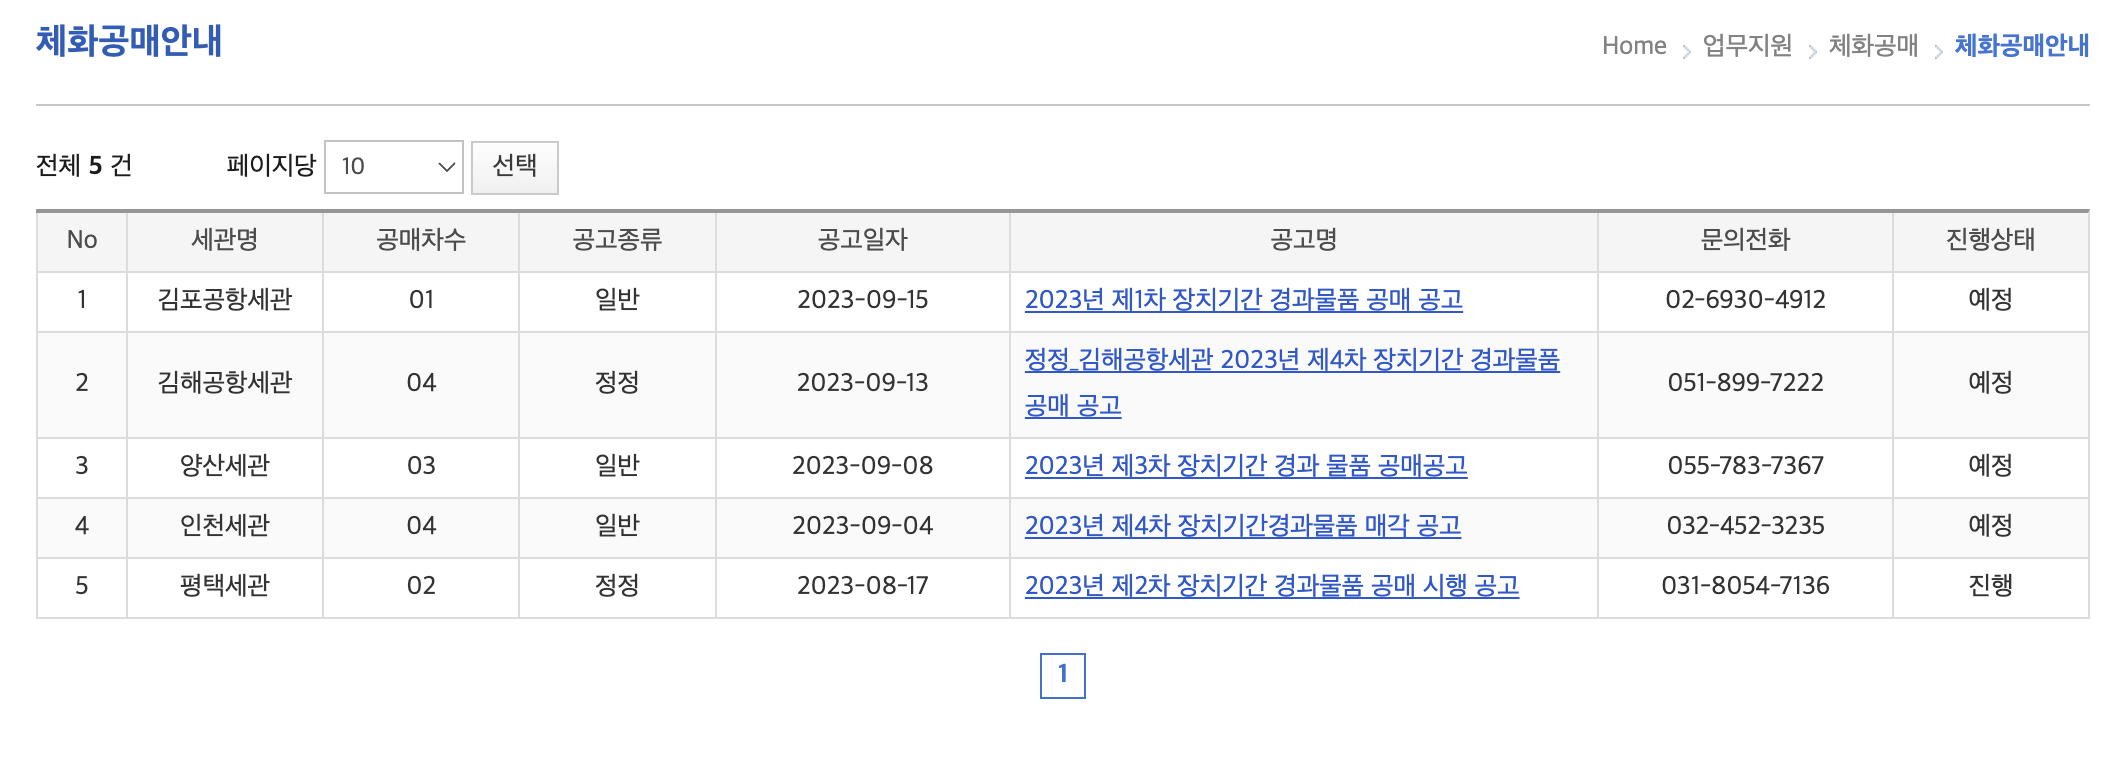Image resolution: width=2128 pixels, height=768 pixels.
Task: Select 체화공매안내 in the breadcrumb
Action: 2019,45
